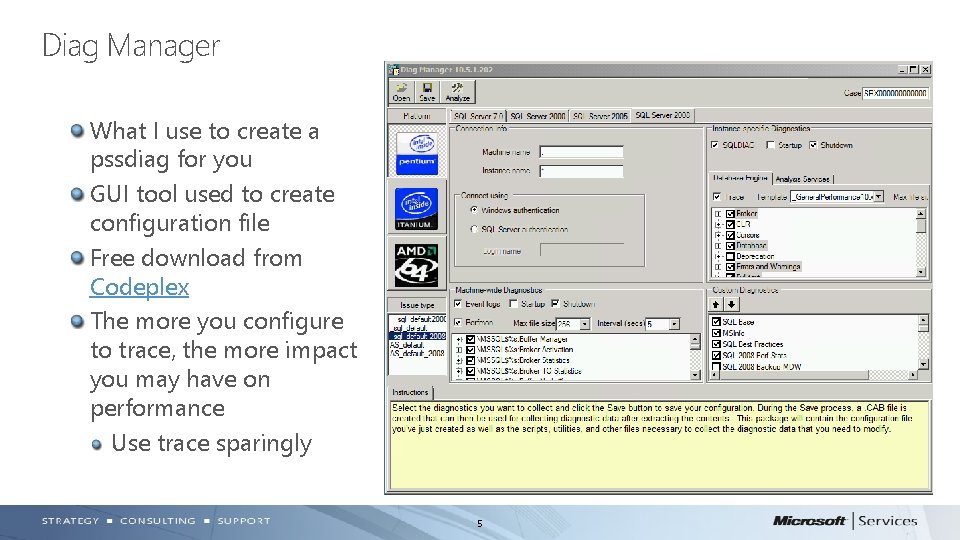Image resolution: width=960 pixels, height=540 pixels.
Task: Uncheck the SQL Base custom diagnostic
Action: [716, 321]
